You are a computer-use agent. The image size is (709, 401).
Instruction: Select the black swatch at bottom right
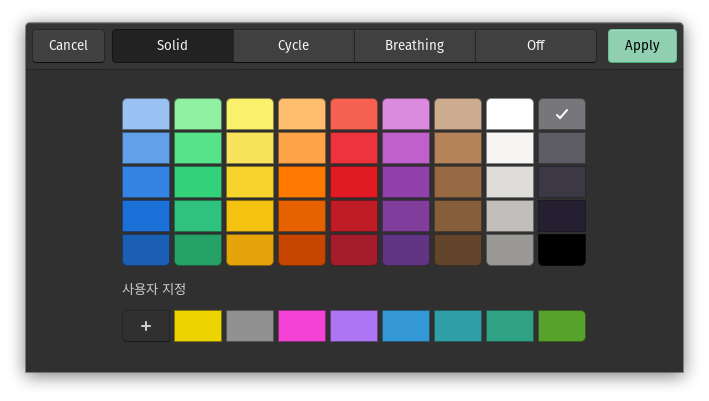click(x=562, y=250)
